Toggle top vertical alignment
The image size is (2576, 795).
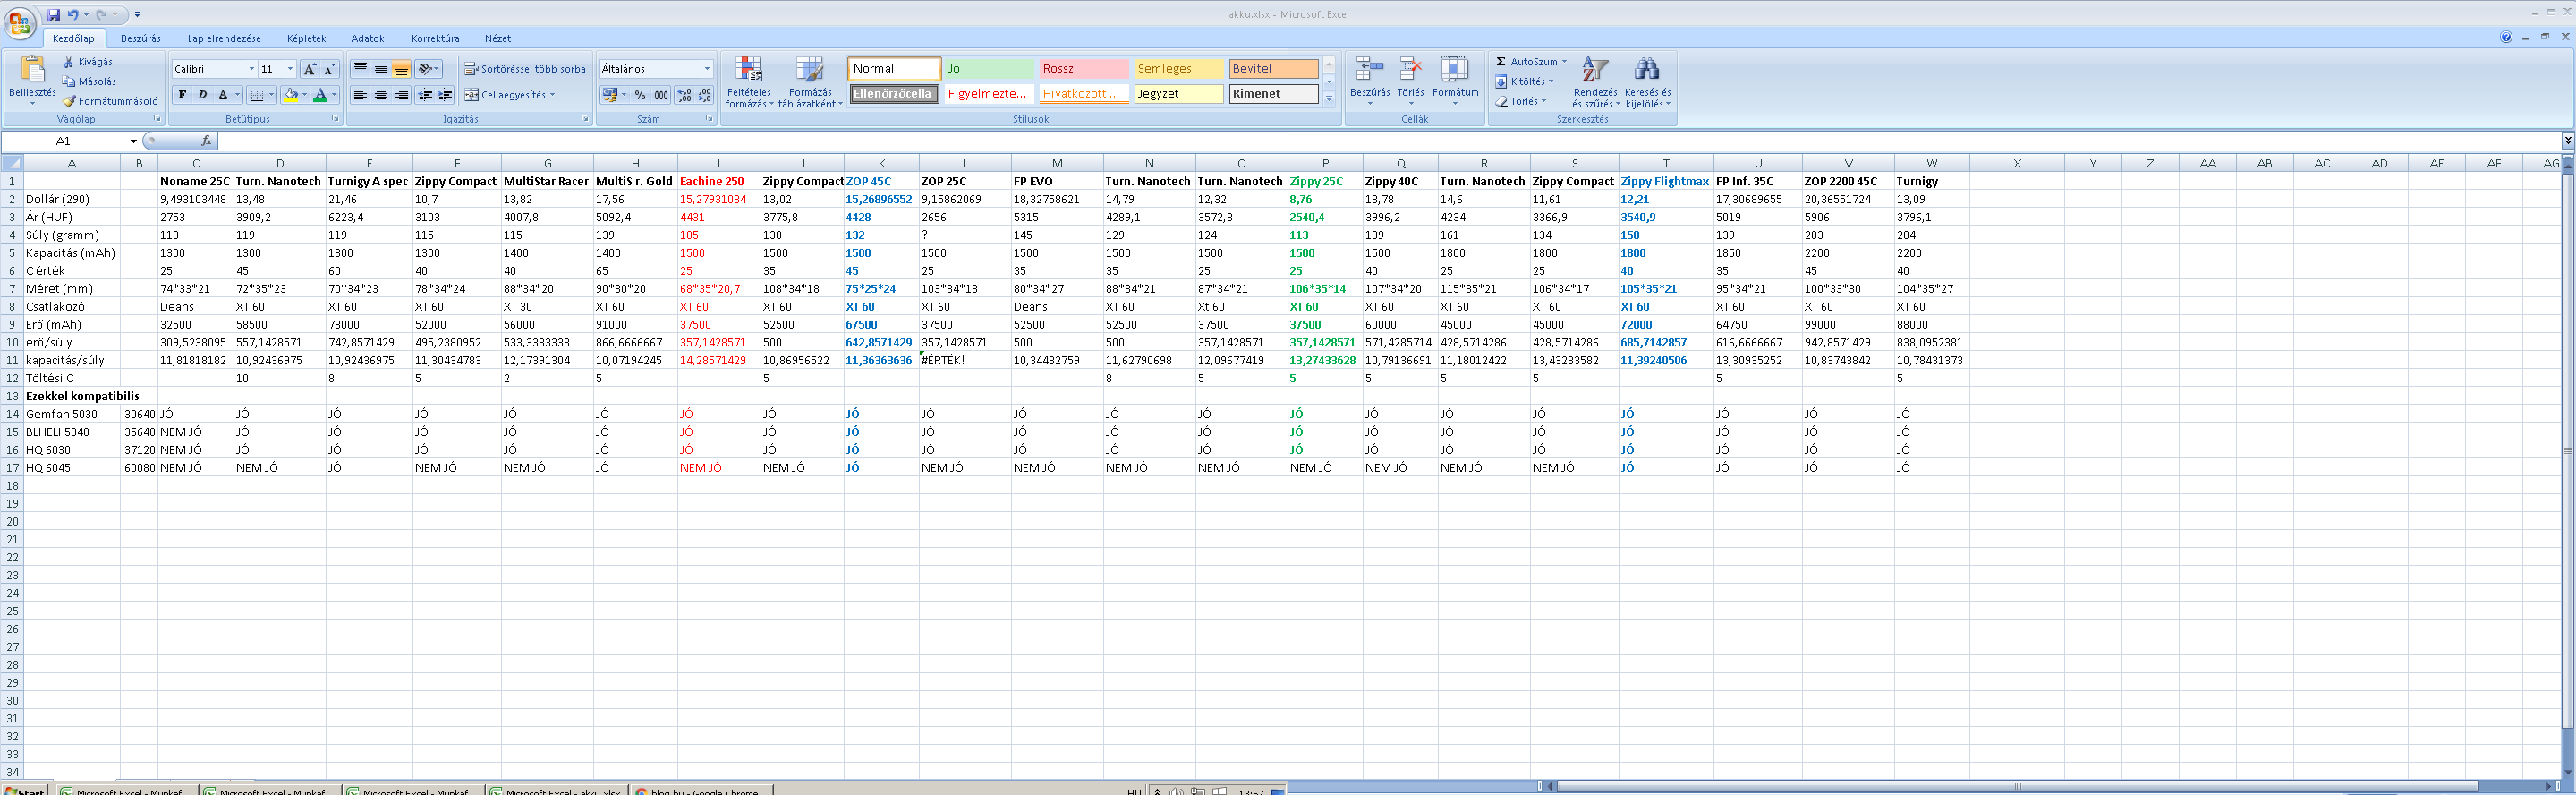tap(360, 69)
